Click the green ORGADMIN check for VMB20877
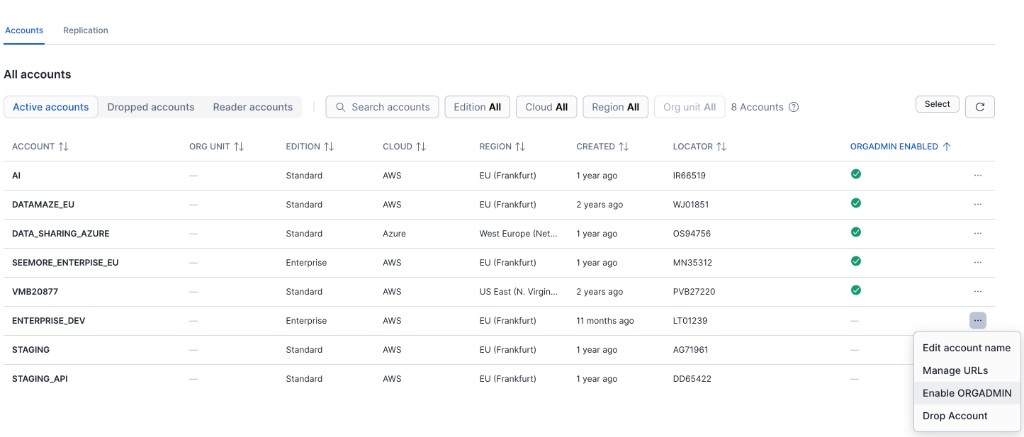The height and width of the screenshot is (437, 1024). point(856,289)
